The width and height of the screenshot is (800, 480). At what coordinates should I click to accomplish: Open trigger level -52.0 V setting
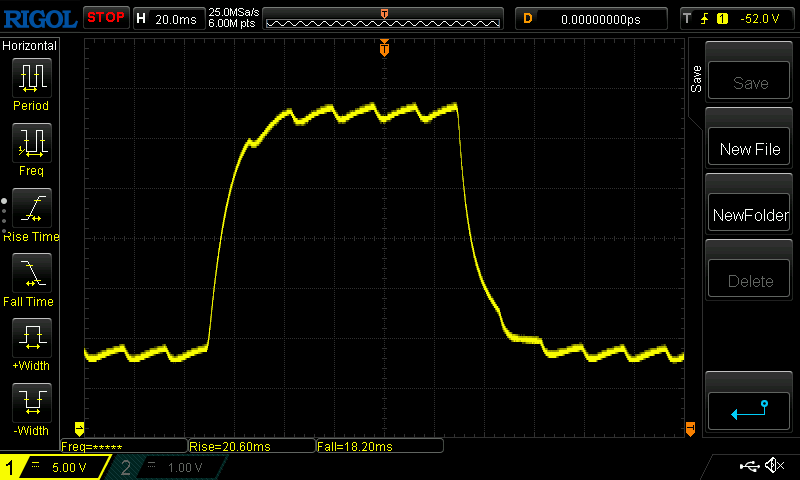click(740, 18)
